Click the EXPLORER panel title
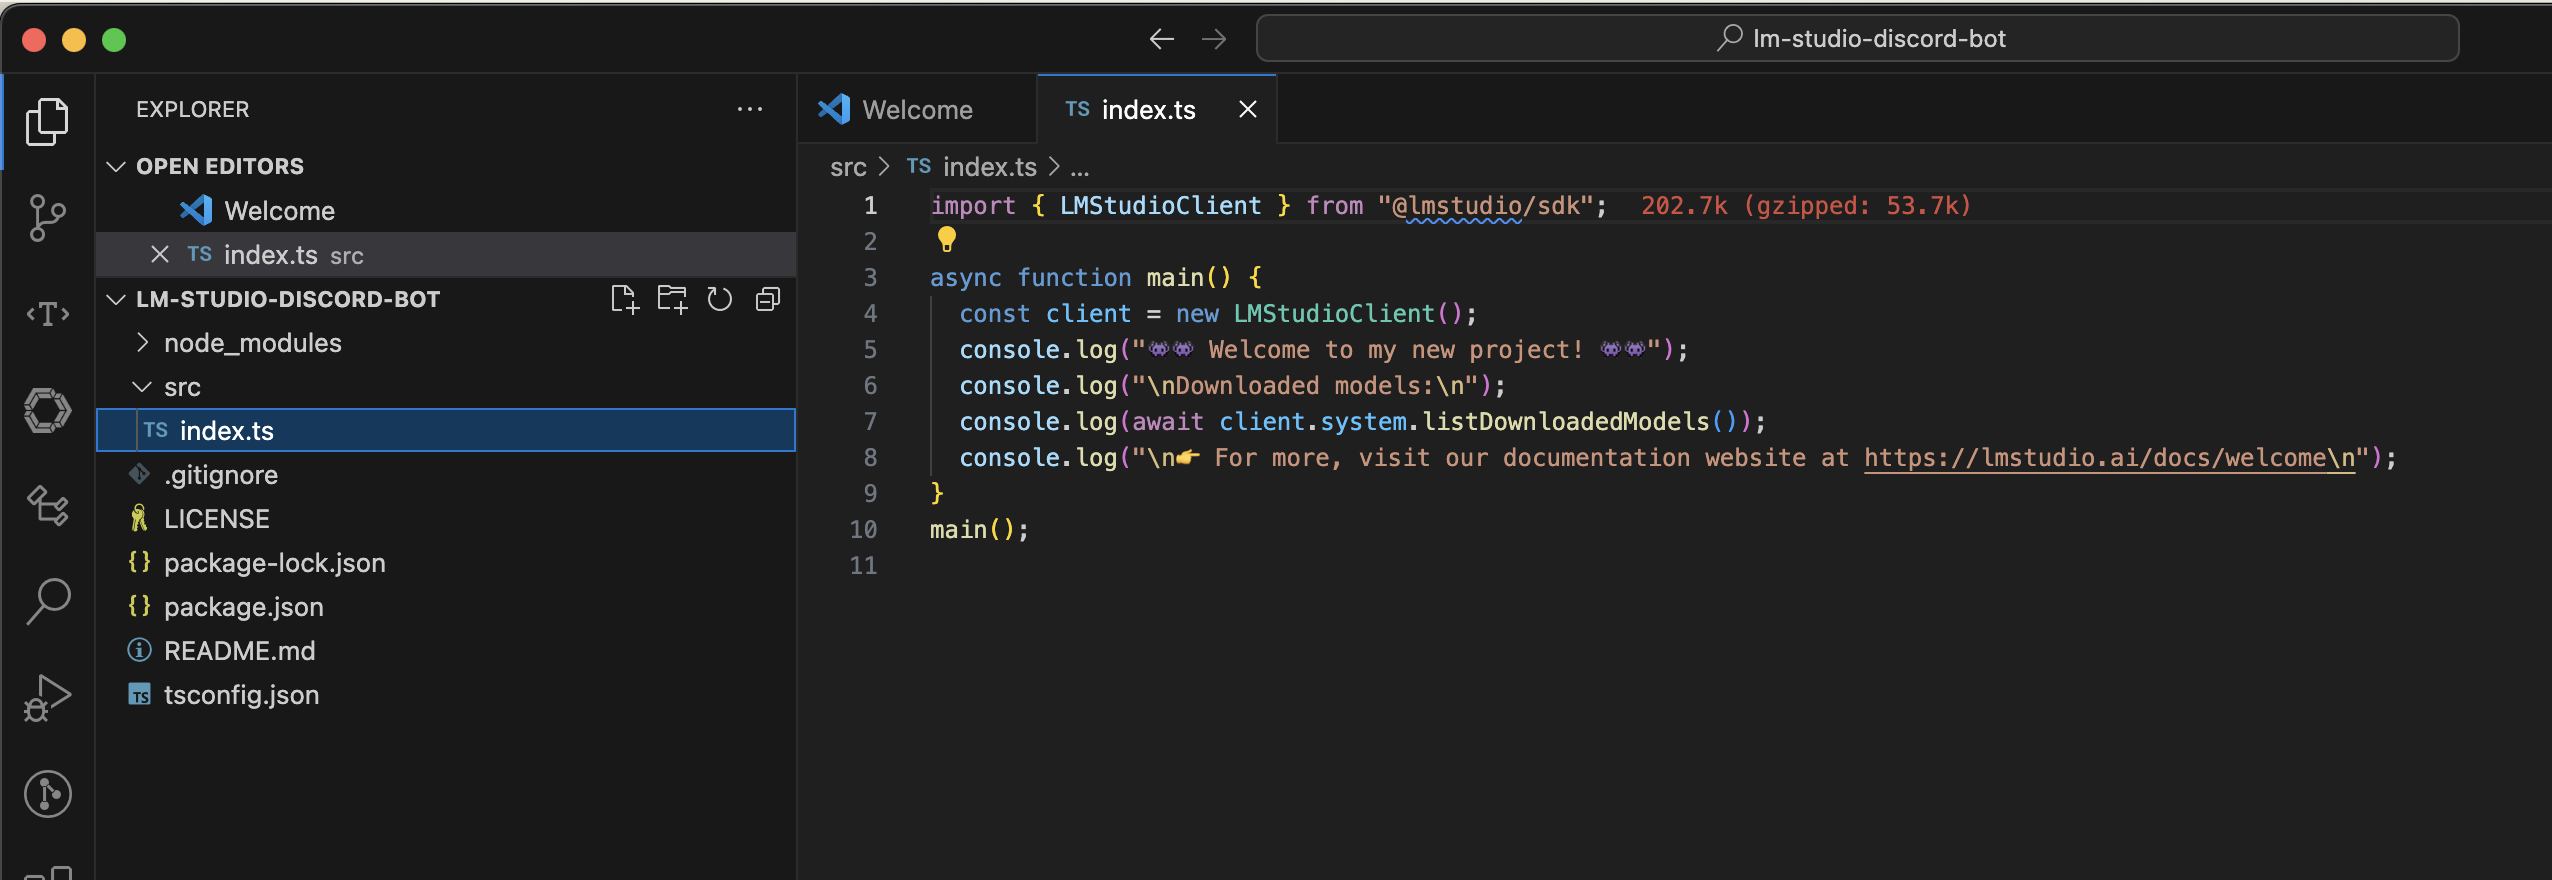 (193, 109)
